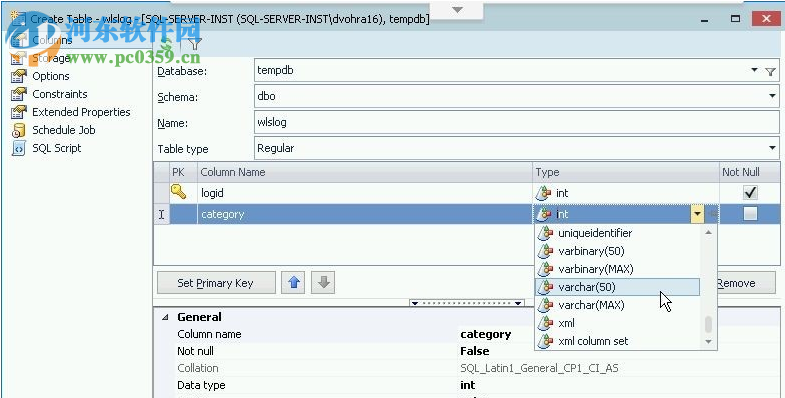Click the type list scrollbar thumb
This screenshot has height=398, width=785.
[708, 324]
